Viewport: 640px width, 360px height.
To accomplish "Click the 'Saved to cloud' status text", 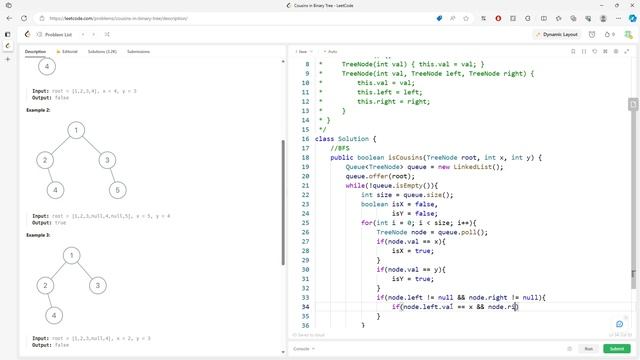I will pos(309,335).
